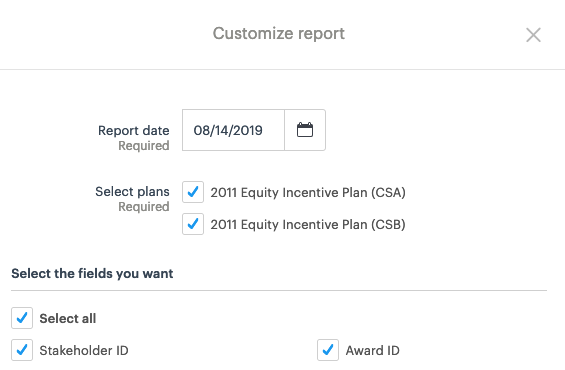Click Required text under Select plans

(x=144, y=206)
